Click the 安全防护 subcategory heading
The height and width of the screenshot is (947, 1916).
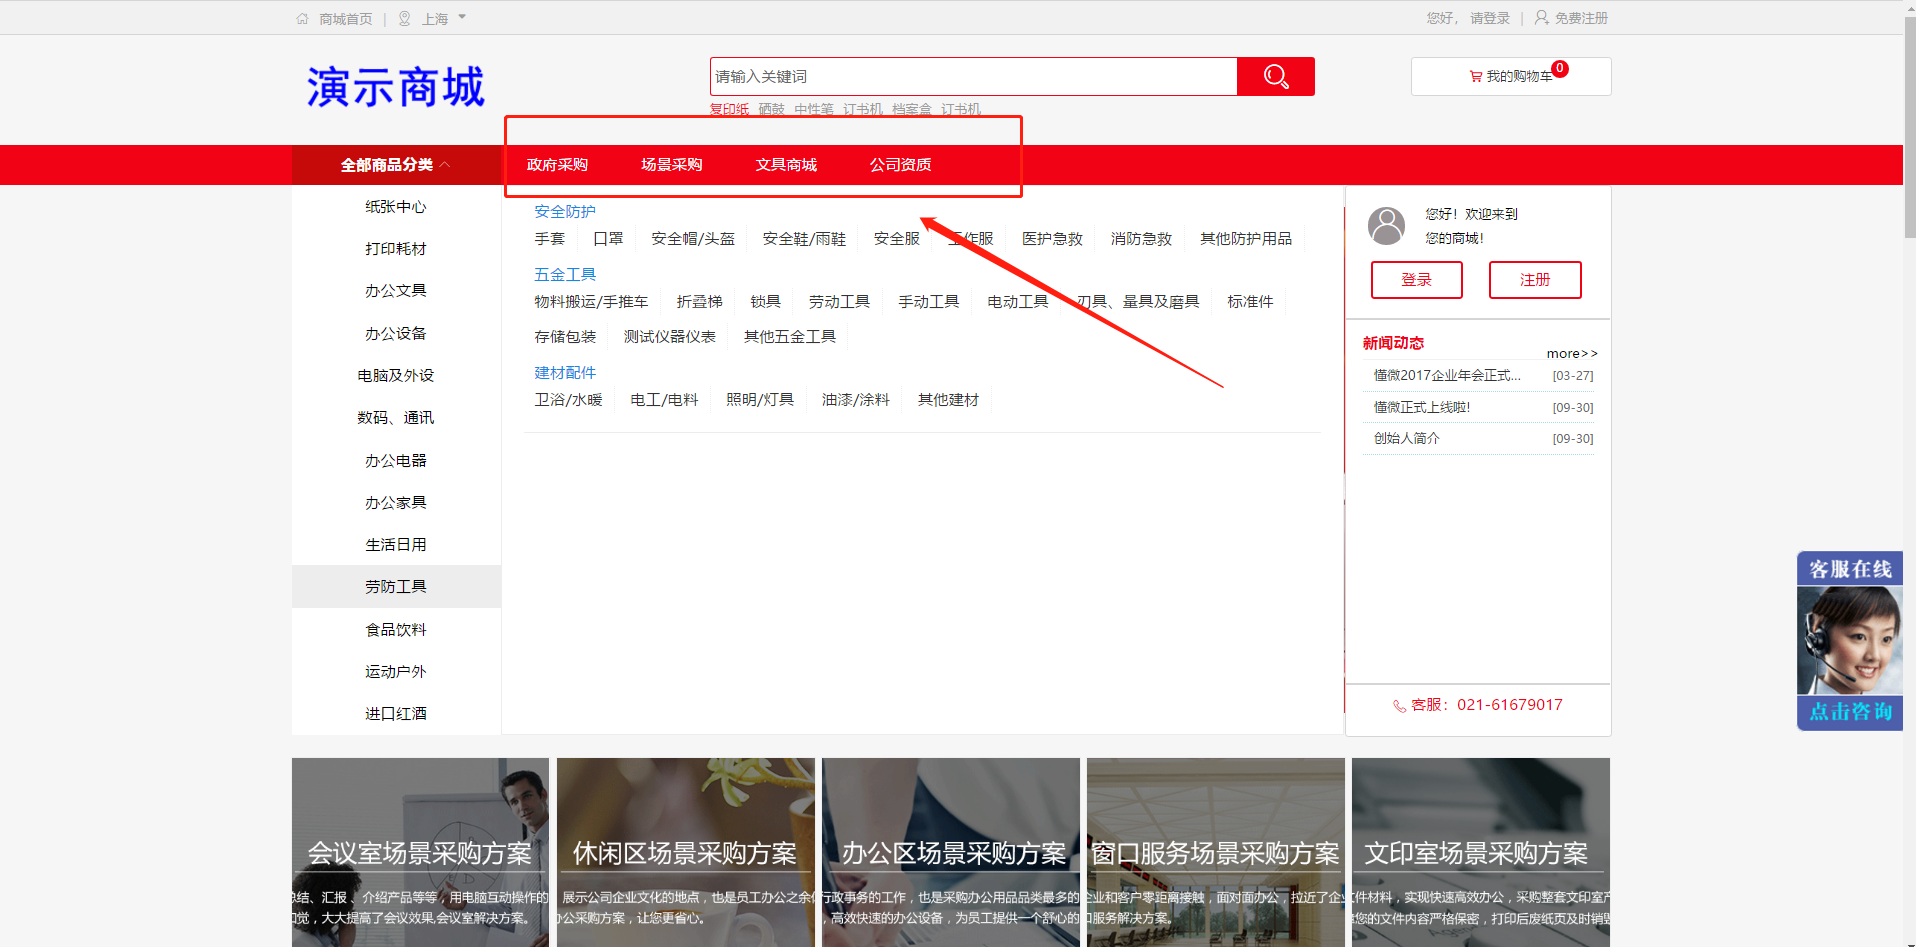coord(565,212)
